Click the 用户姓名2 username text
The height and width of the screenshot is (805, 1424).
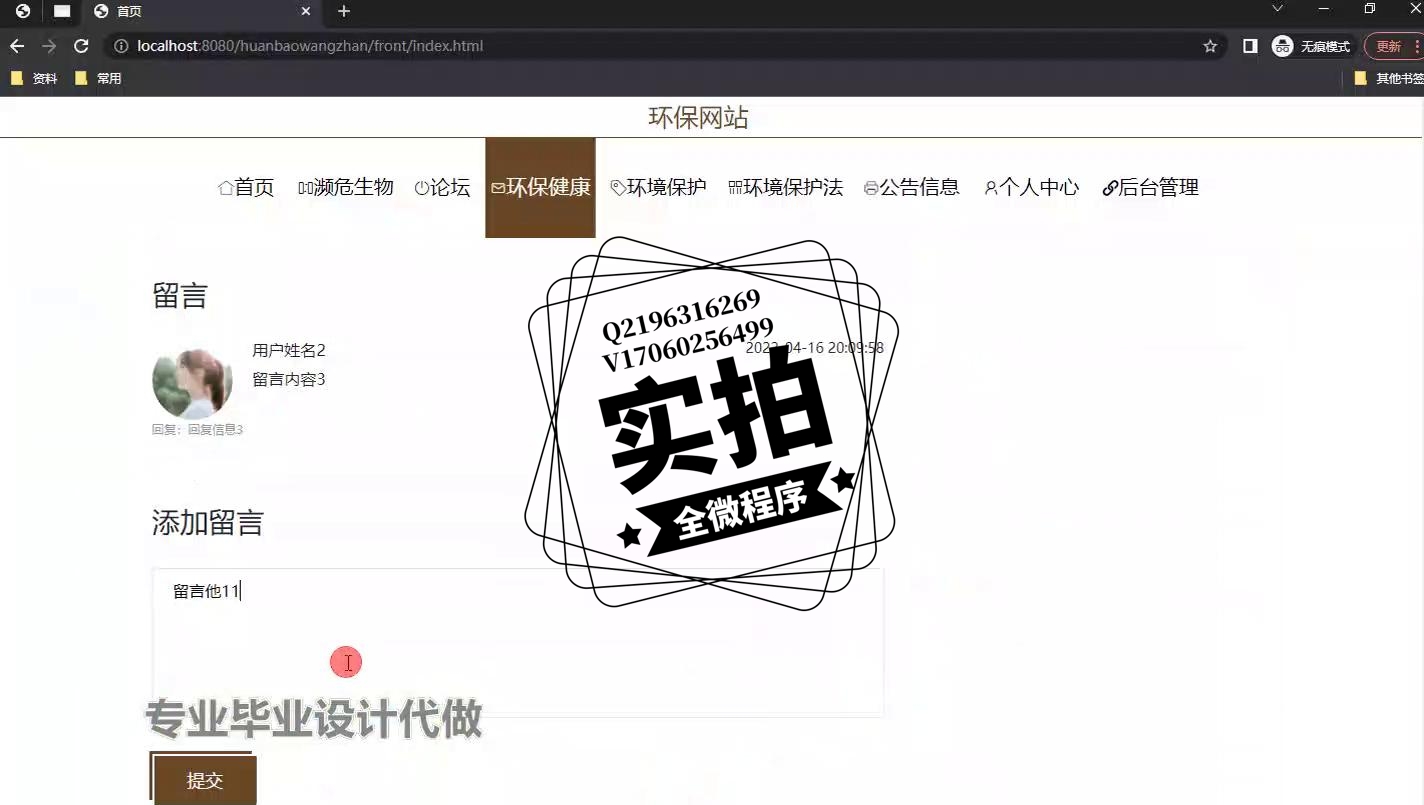(289, 350)
